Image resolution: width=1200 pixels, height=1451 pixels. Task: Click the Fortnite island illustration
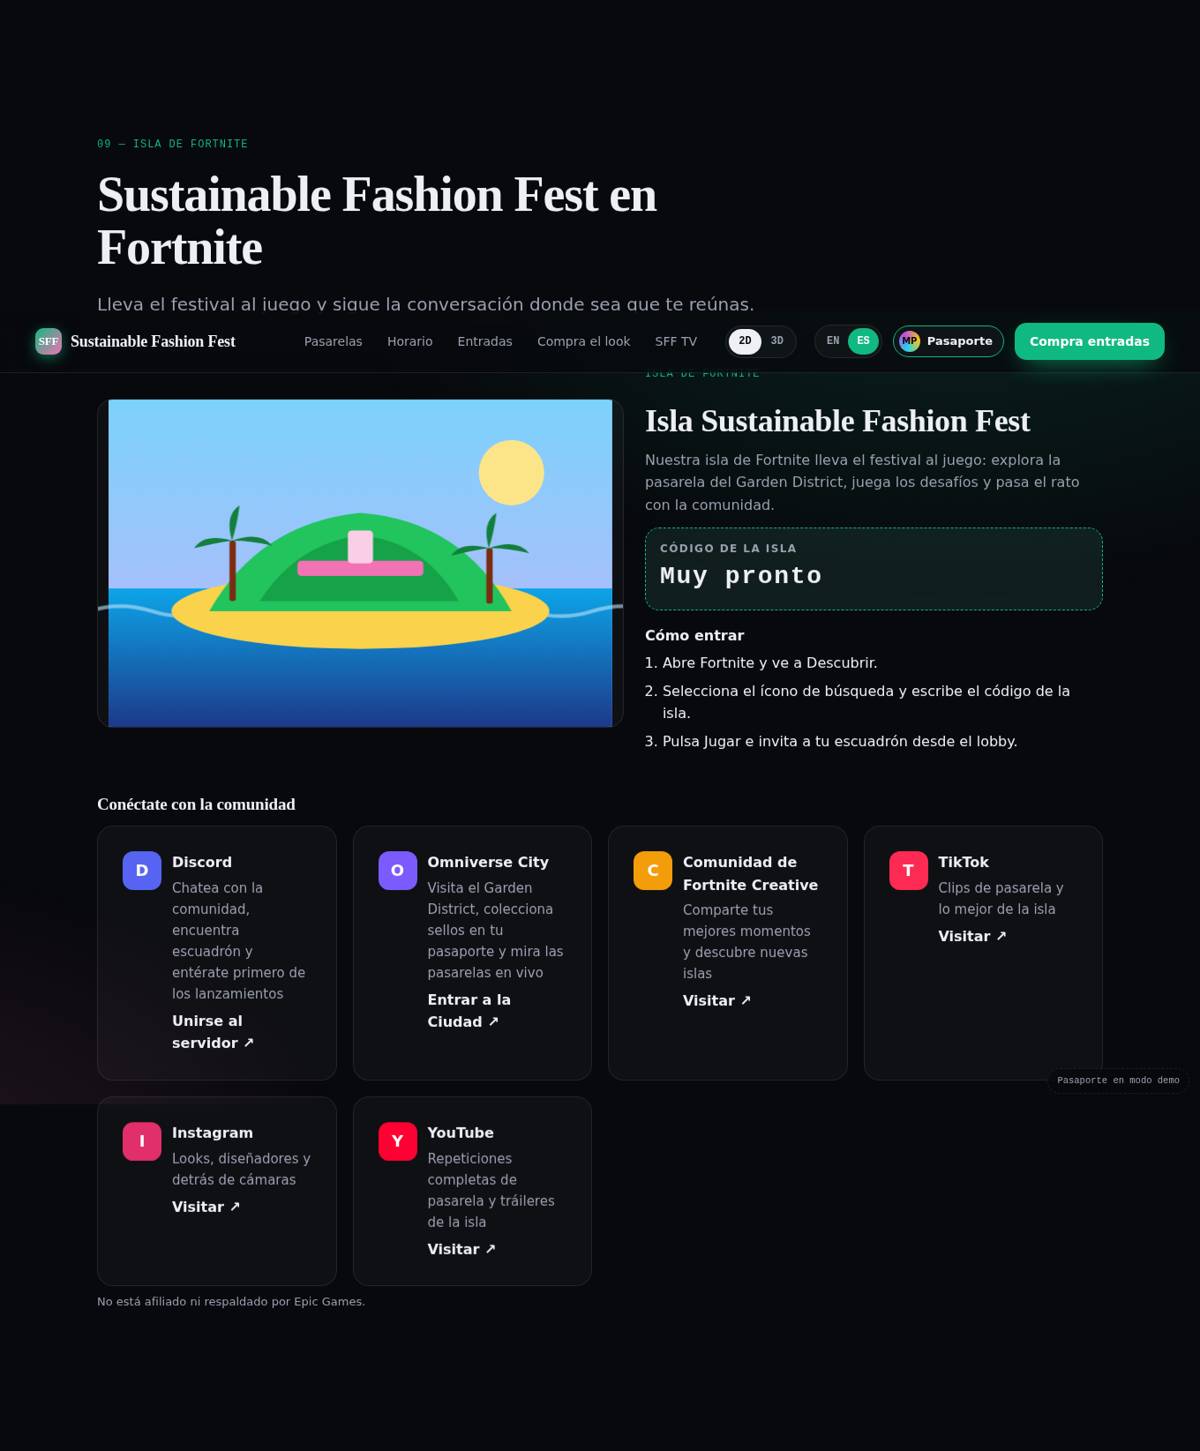(360, 563)
